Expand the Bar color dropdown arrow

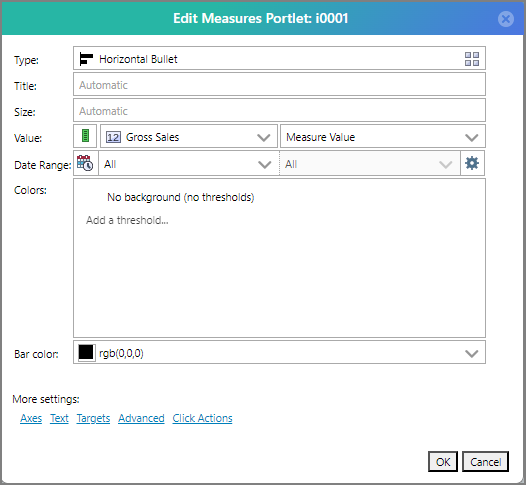(x=471, y=354)
